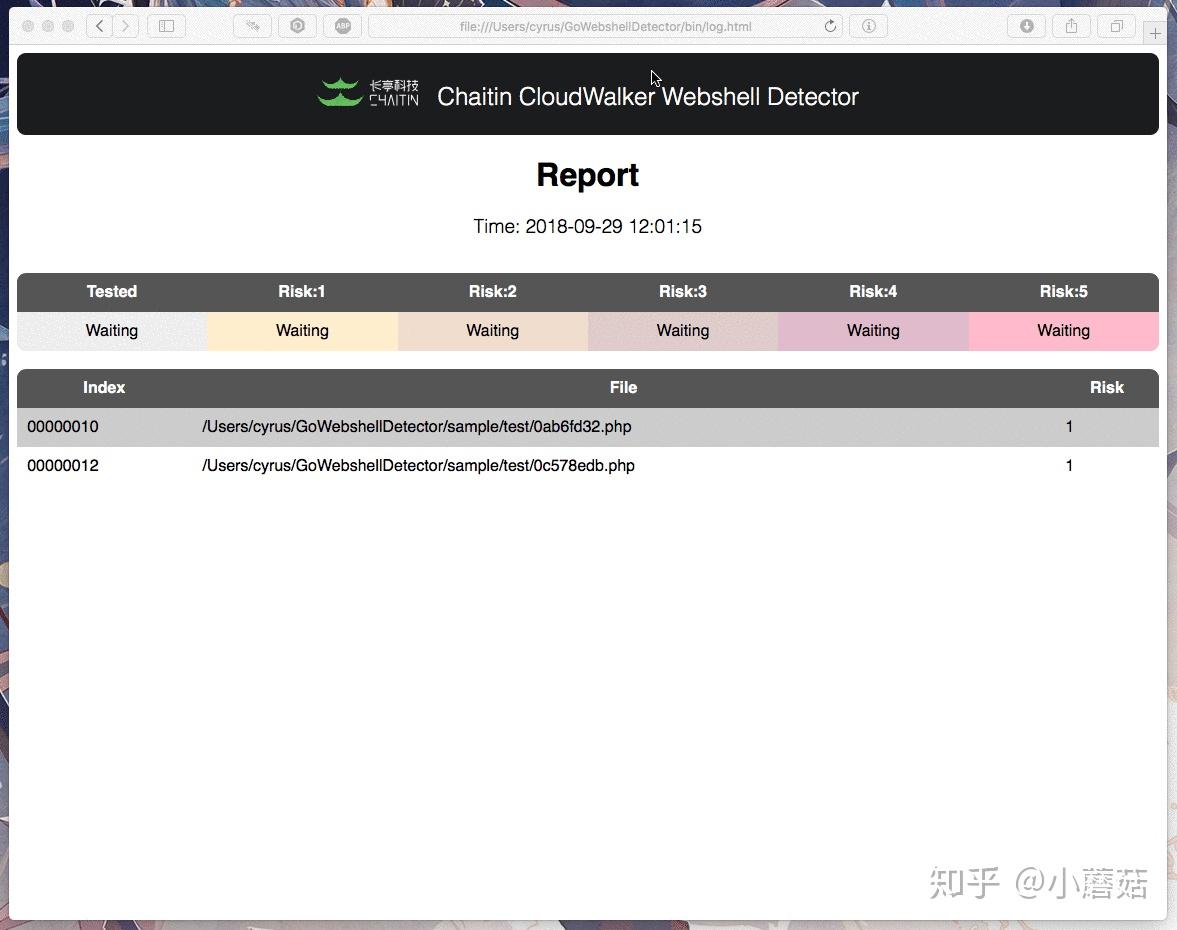Click the page reload icon in address bar
The image size is (1177, 930).
pos(830,26)
